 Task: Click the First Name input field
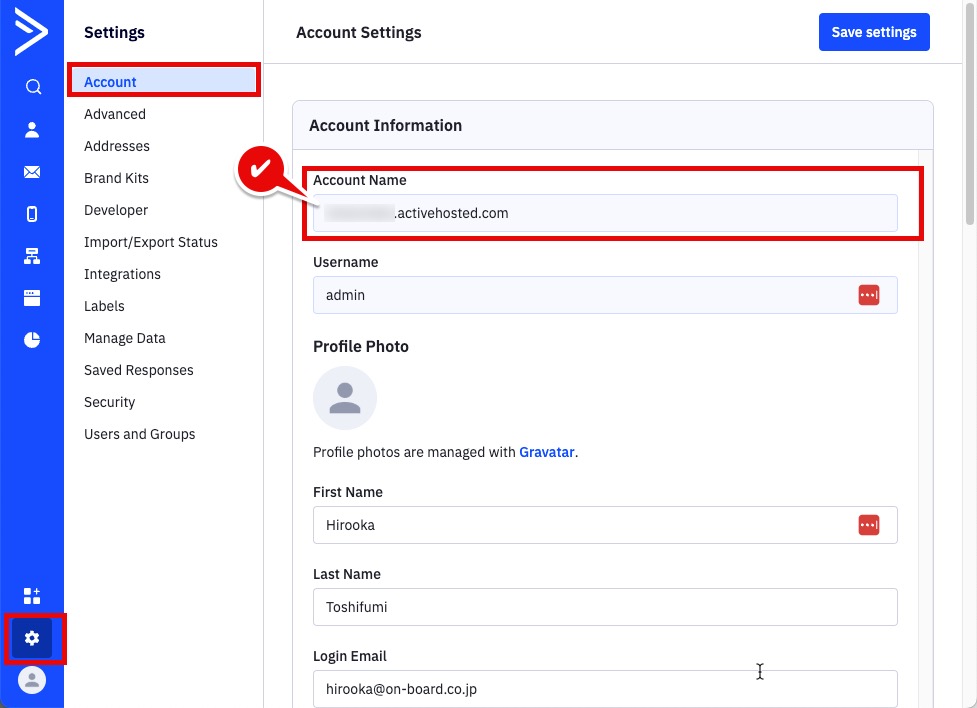point(580,525)
